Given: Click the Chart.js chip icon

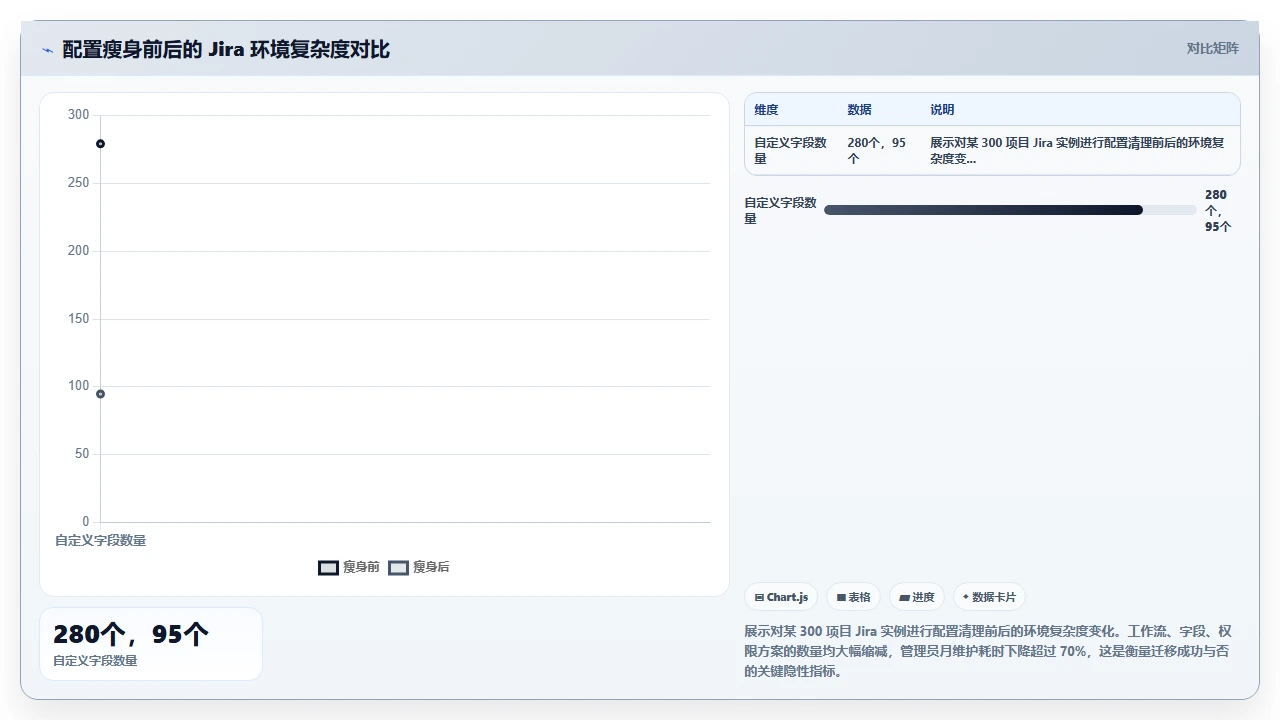Looking at the screenshot, I should click(760, 597).
